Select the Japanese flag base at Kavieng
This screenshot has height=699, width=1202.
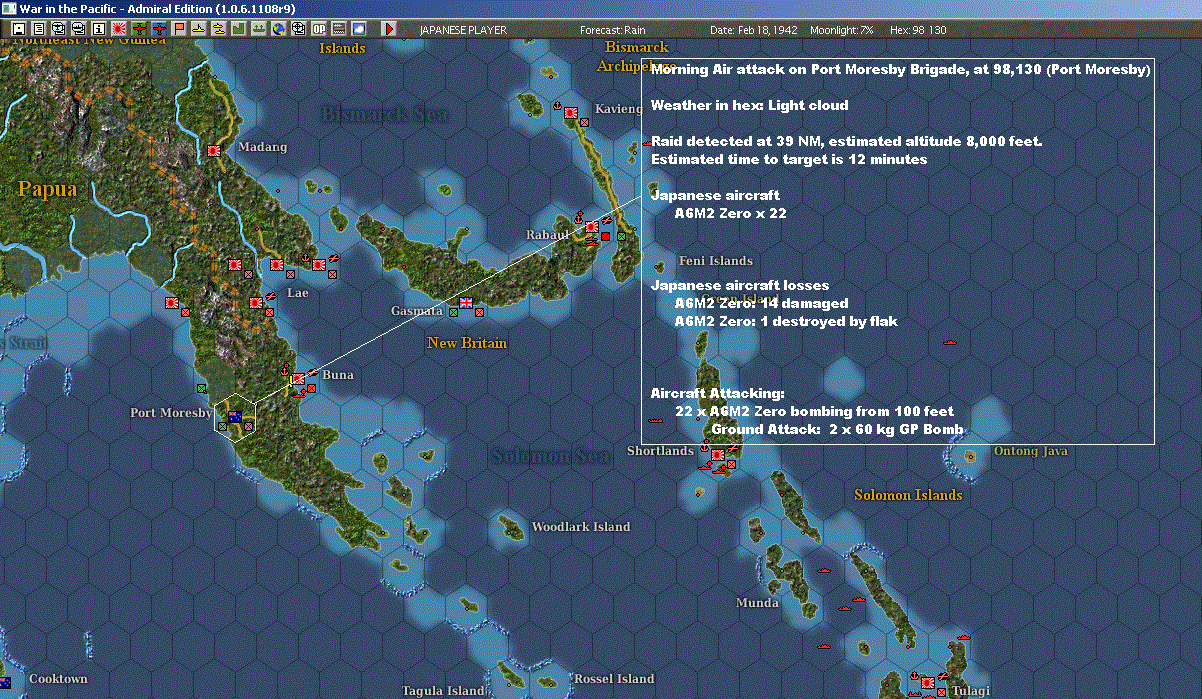pos(572,113)
